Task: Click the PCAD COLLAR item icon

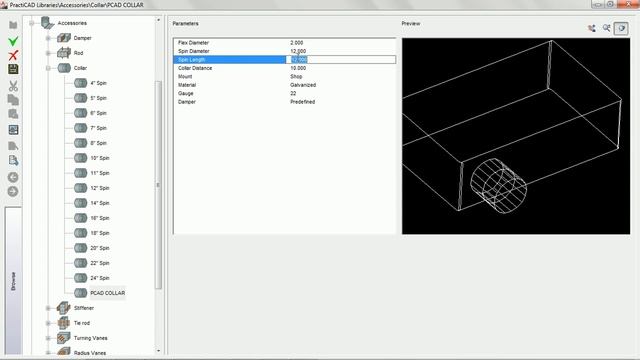Action: coord(80,293)
